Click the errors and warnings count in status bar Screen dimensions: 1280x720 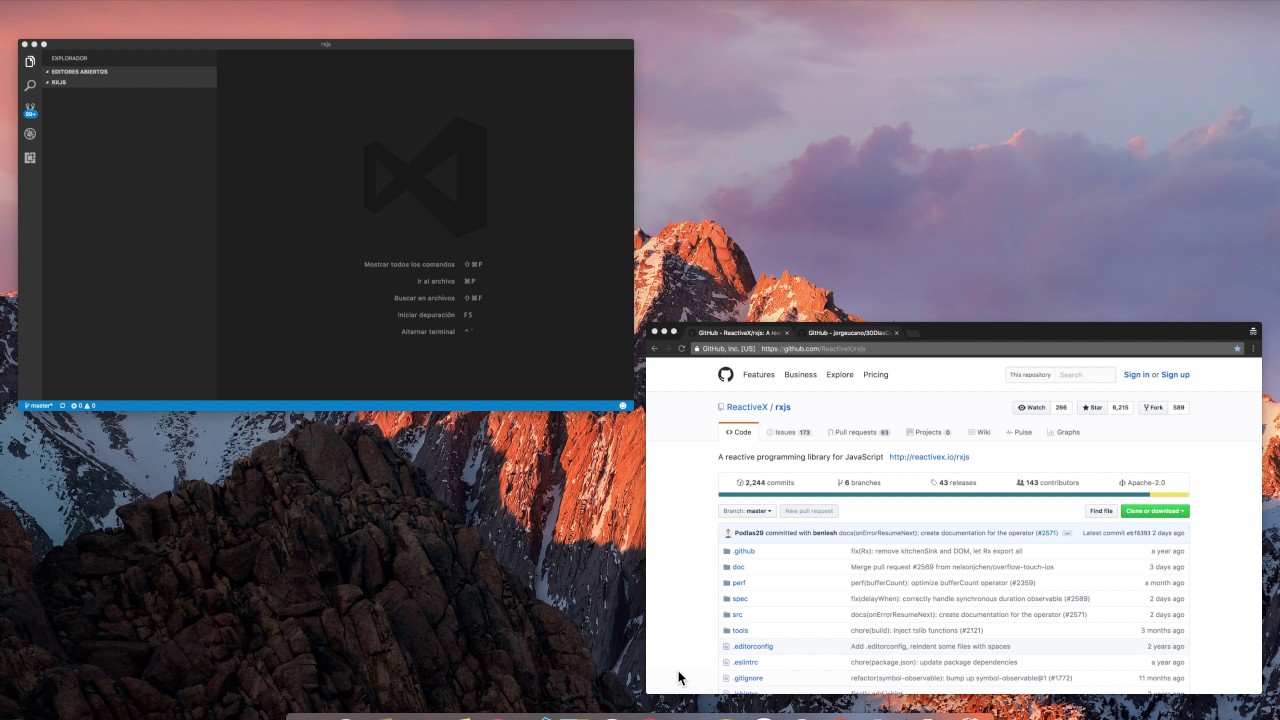(x=83, y=406)
